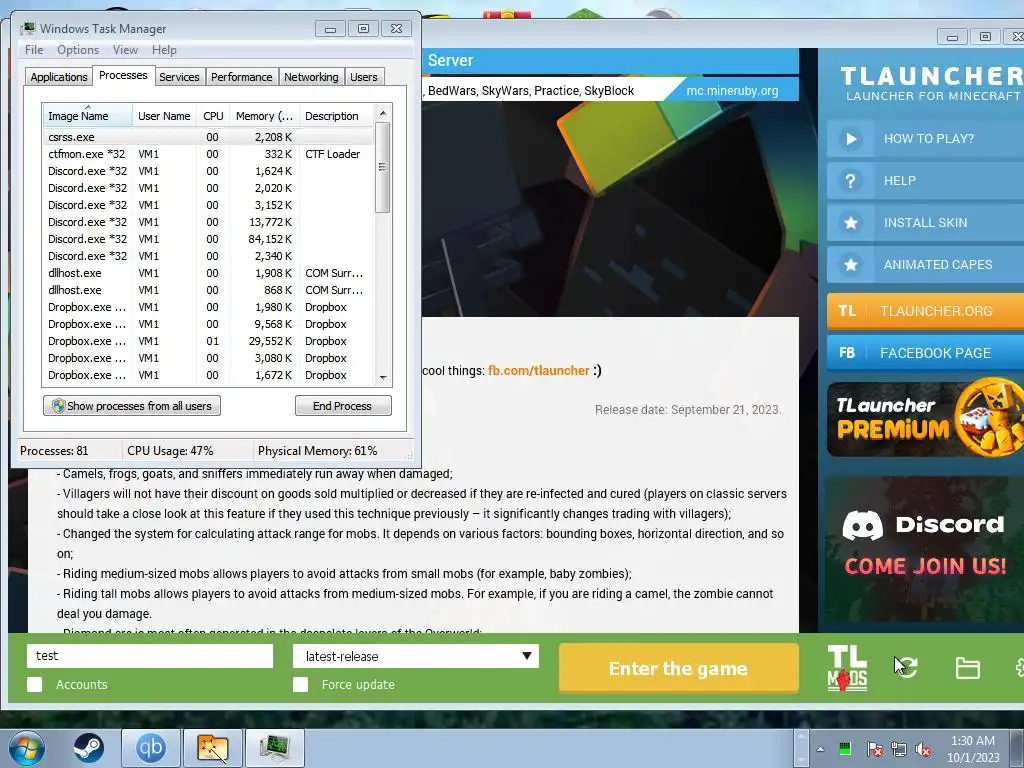This screenshot has width=1024, height=768.
Task: Show hidden tray icons arrow
Action: point(820,749)
